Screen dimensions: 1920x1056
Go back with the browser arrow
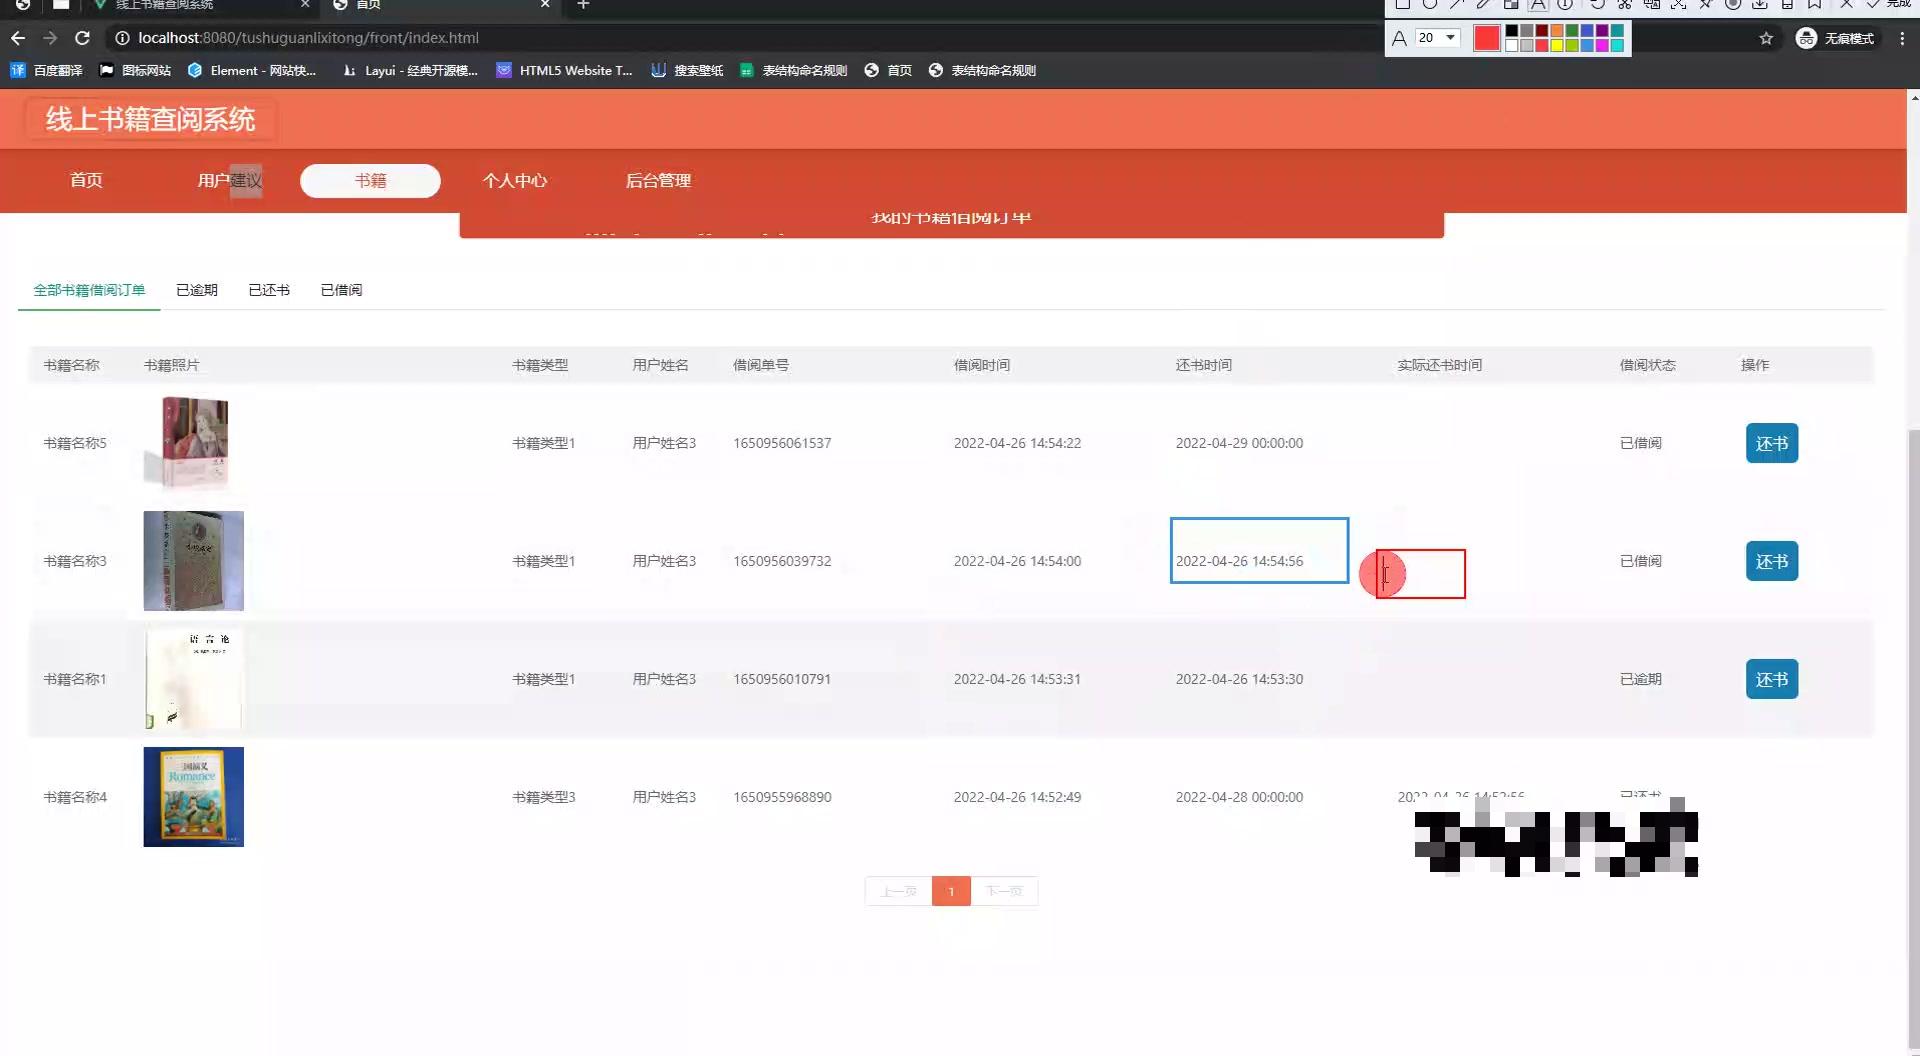(x=18, y=38)
